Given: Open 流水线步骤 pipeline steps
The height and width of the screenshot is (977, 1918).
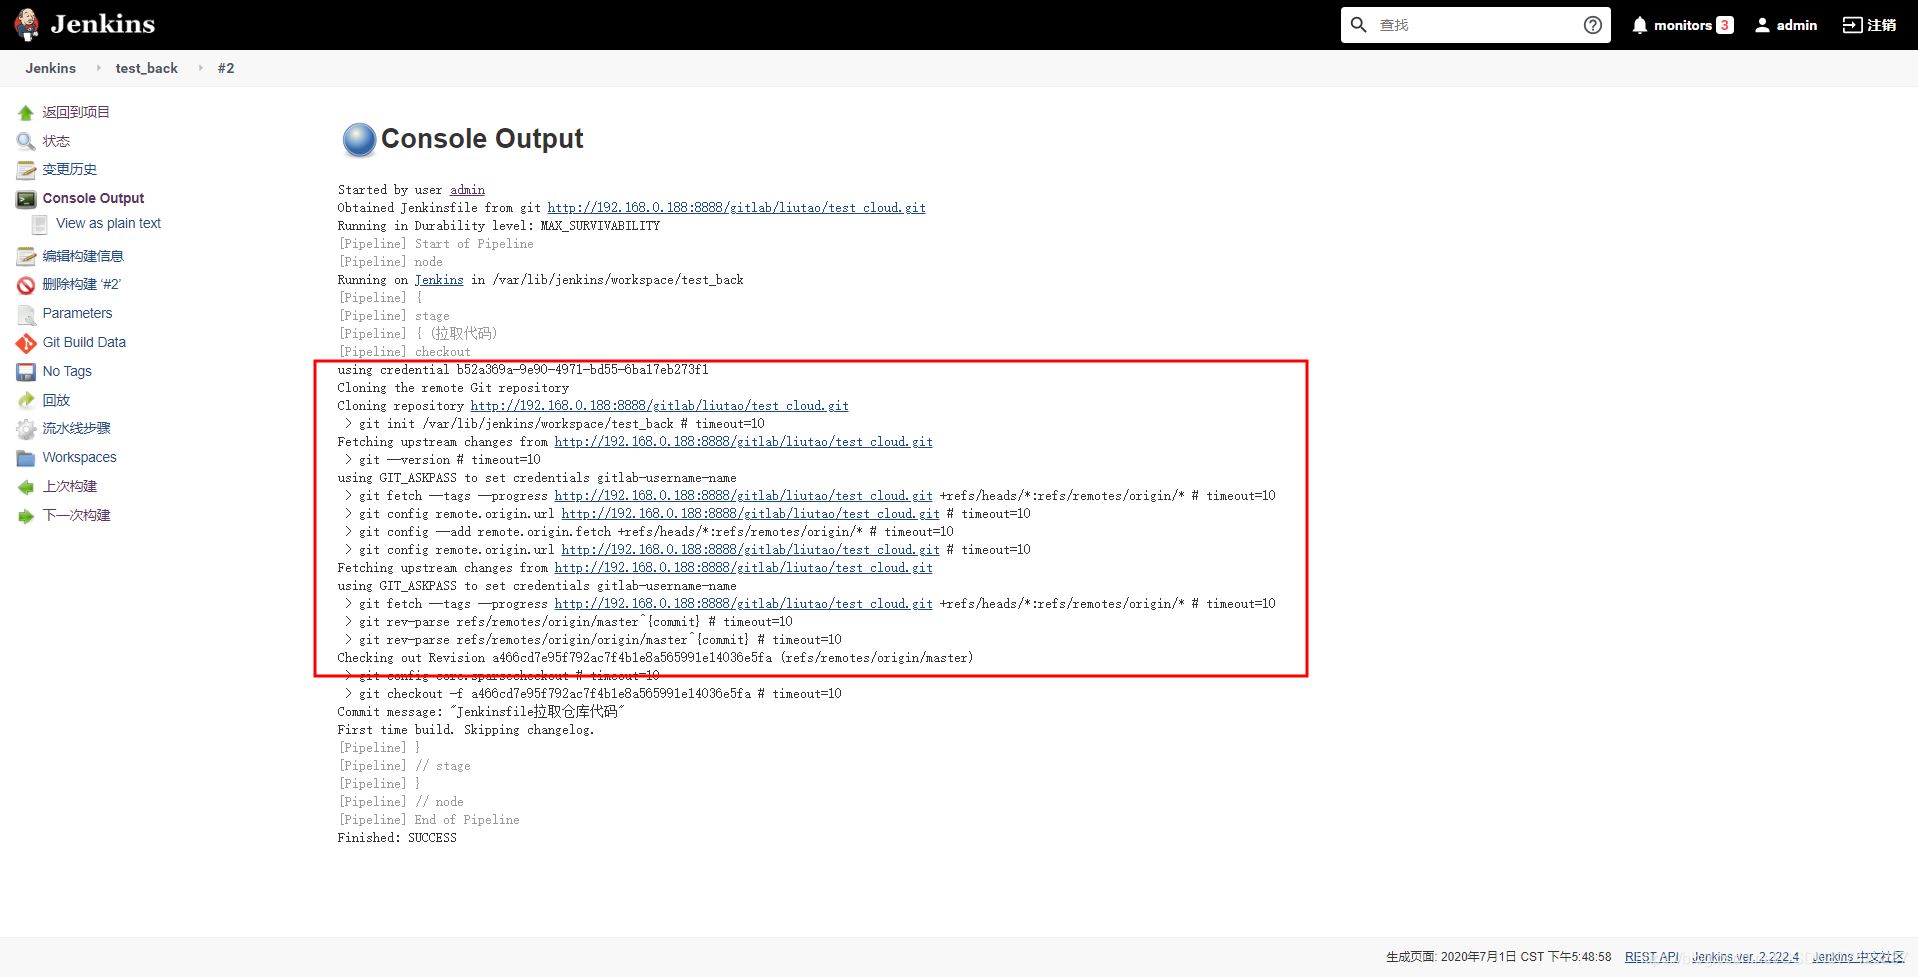Looking at the screenshot, I should point(76,428).
